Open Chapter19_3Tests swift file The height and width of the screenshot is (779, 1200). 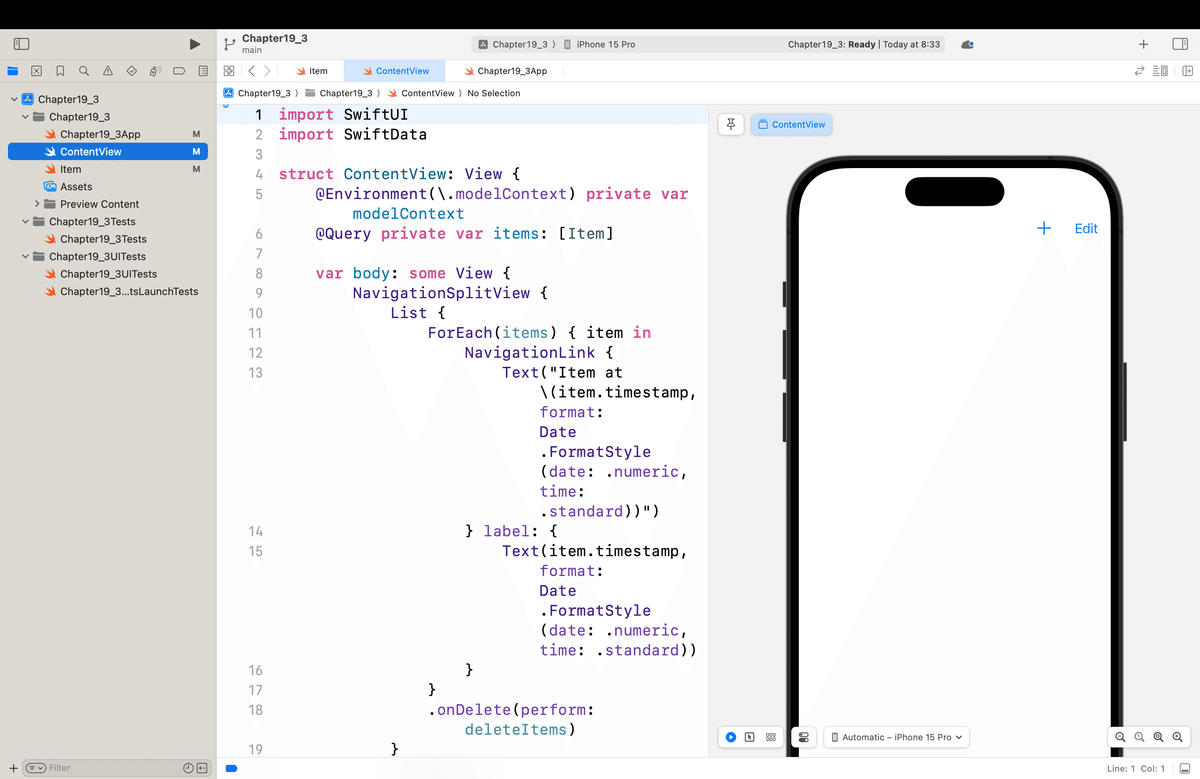[x=103, y=239]
